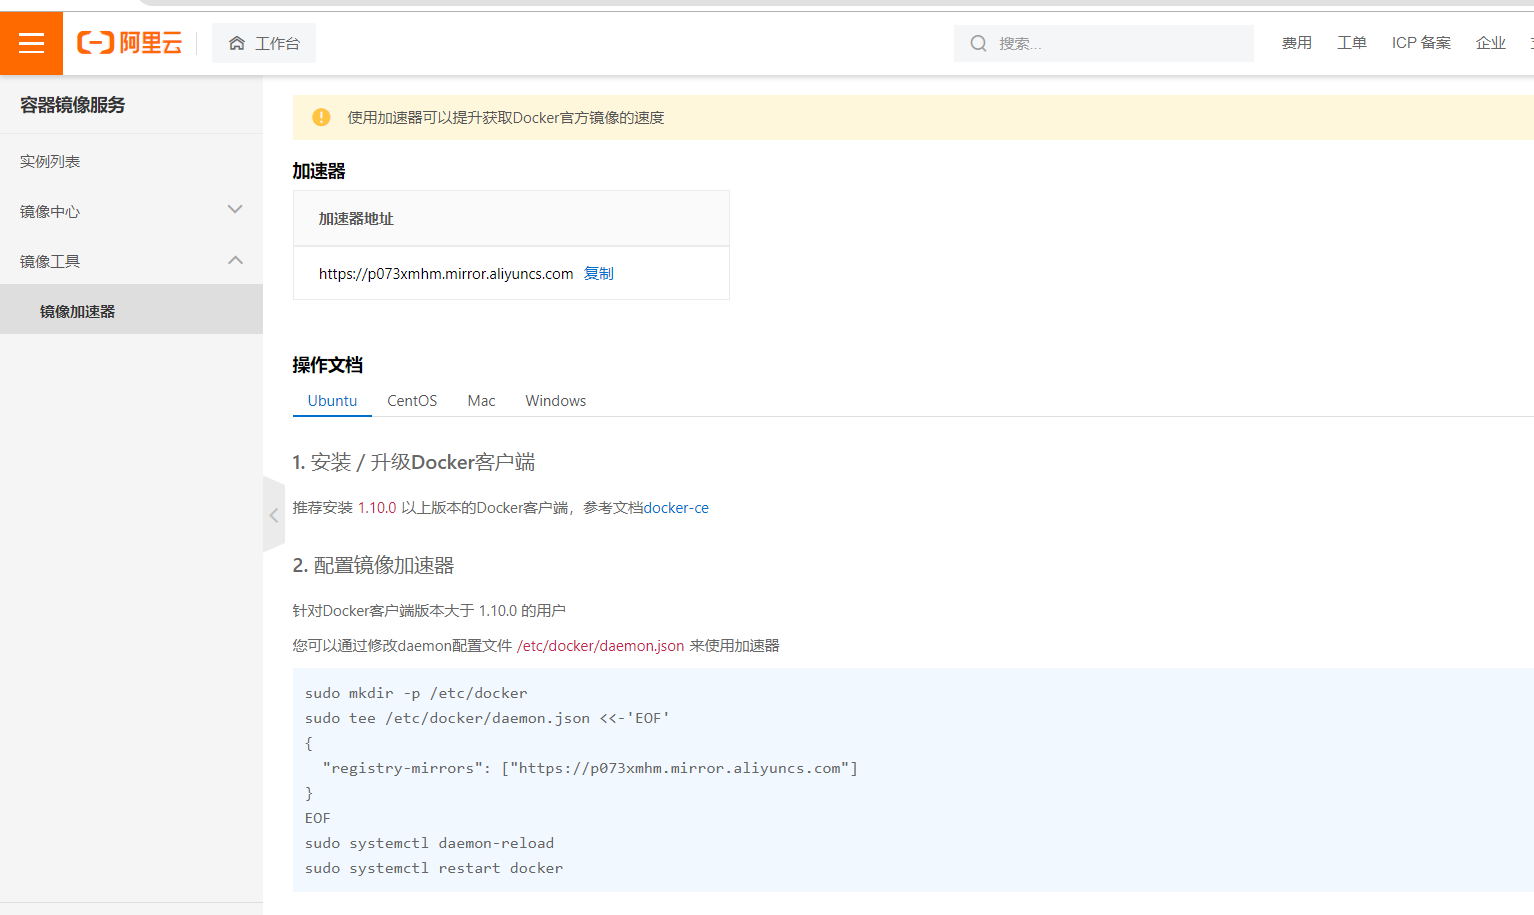Open the 费用 top menu
This screenshot has width=1534, height=915.
[x=1297, y=43]
